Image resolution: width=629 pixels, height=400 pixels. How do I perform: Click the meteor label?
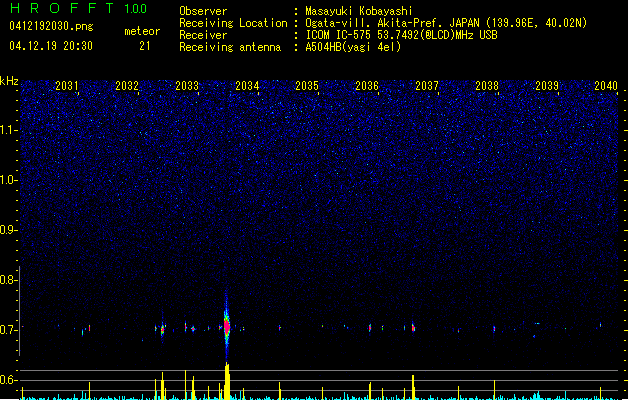(142, 31)
